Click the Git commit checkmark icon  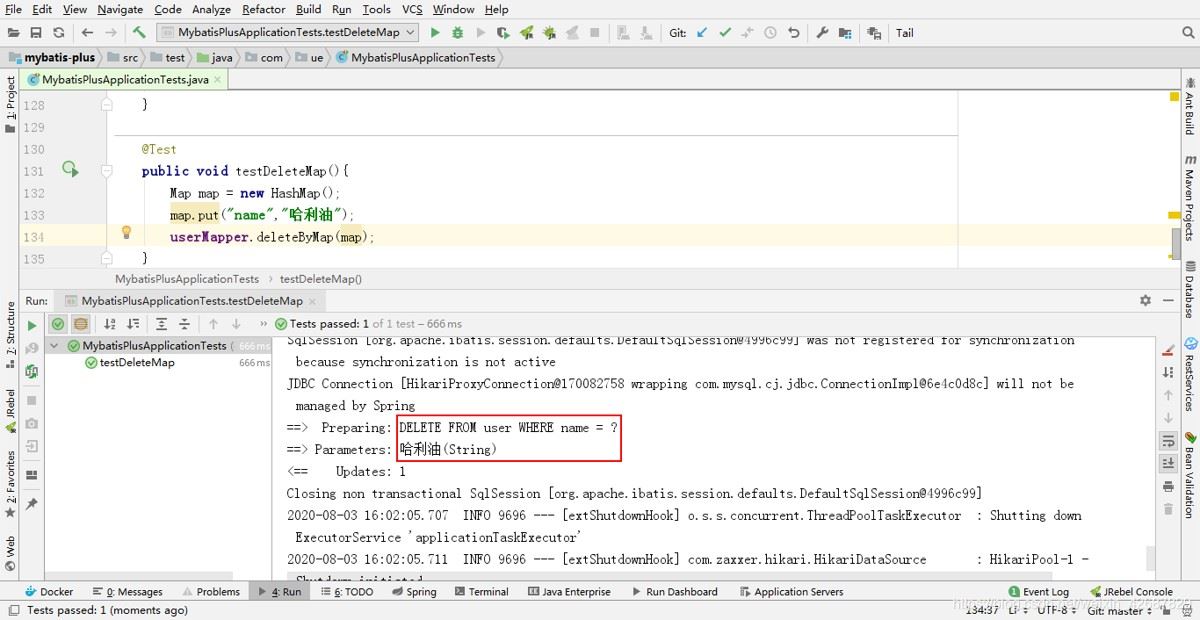coord(725,33)
